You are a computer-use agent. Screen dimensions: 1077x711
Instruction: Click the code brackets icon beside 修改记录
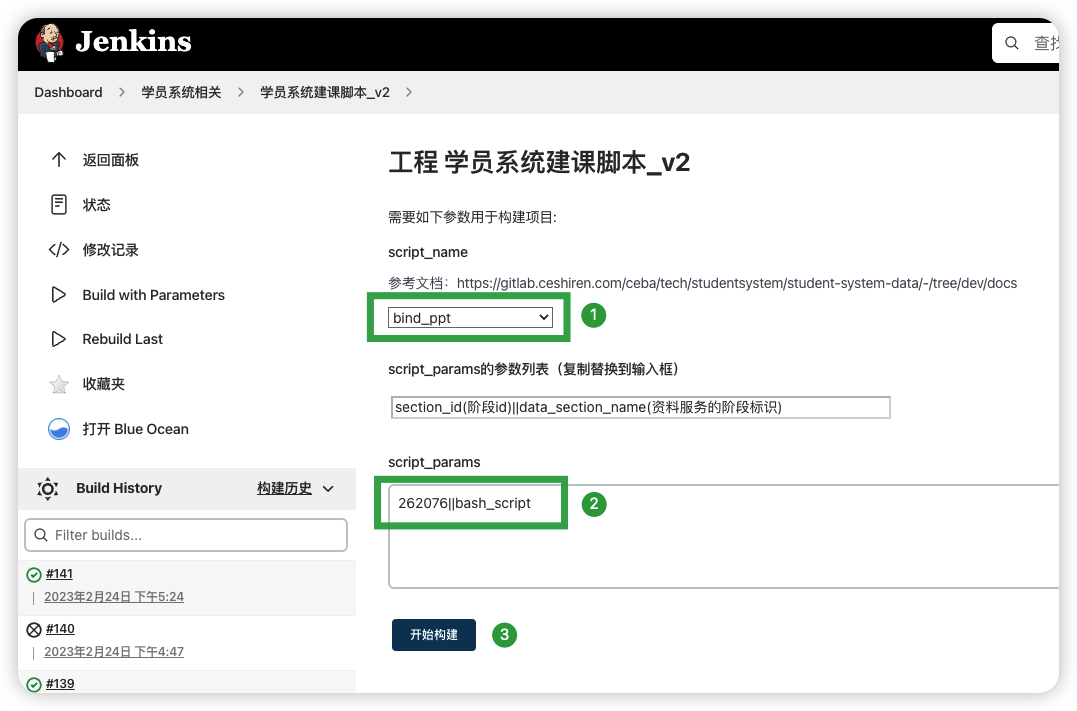pos(59,250)
